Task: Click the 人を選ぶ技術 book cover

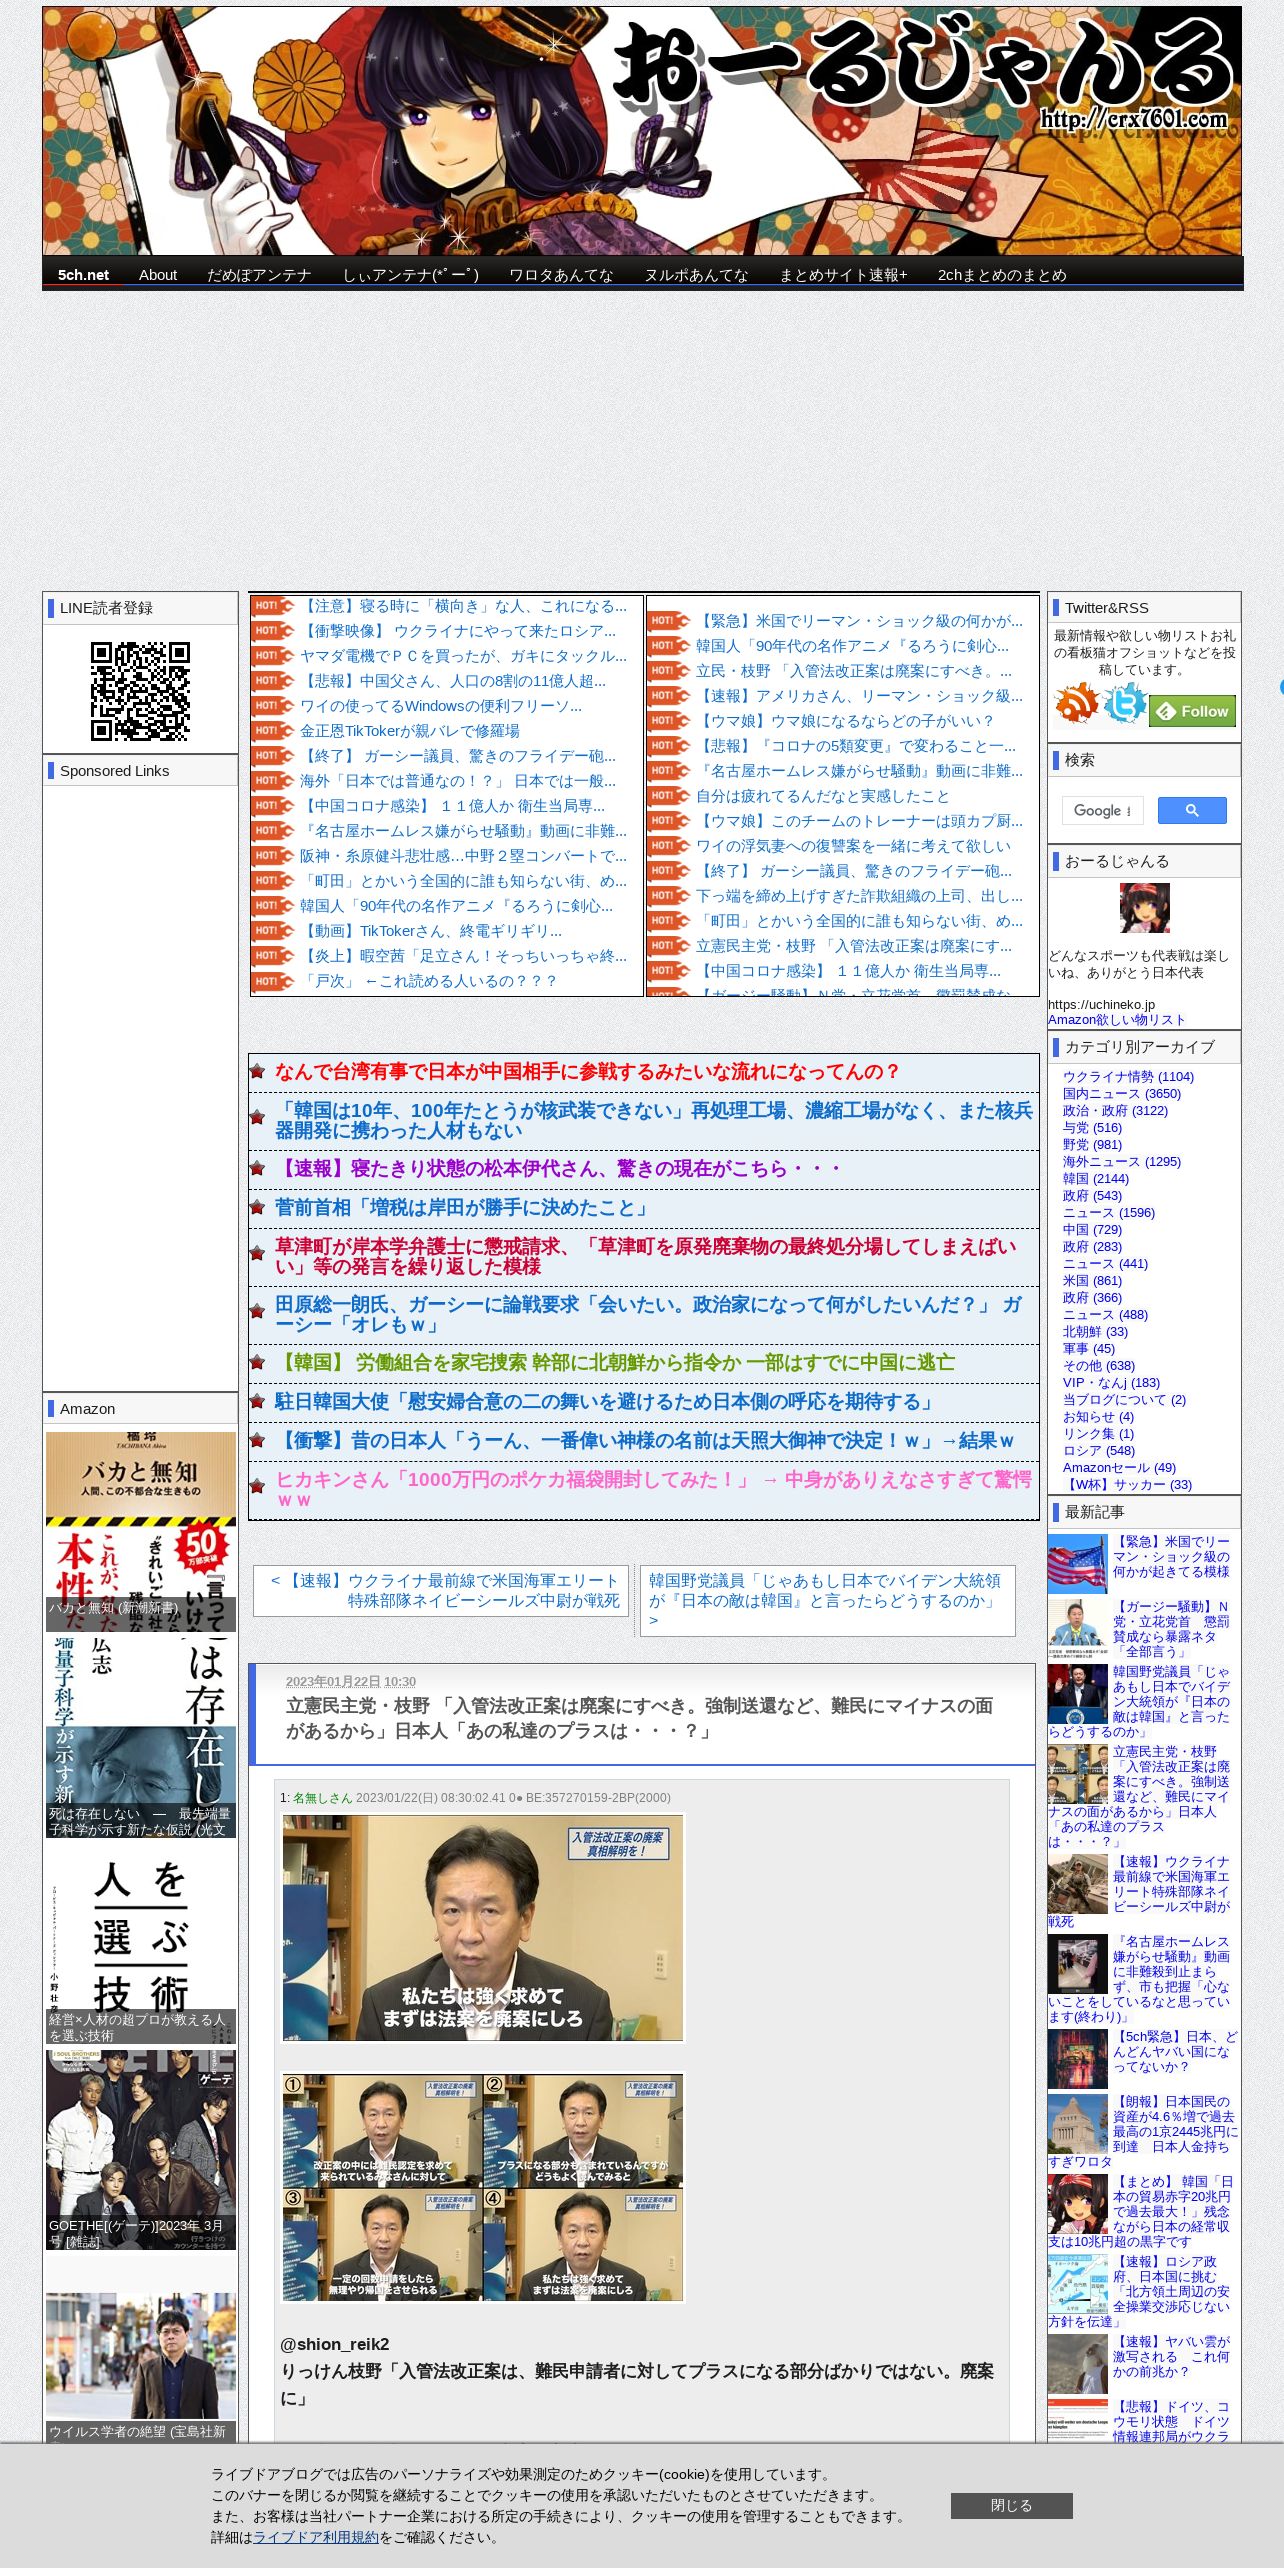Action: (141, 1945)
